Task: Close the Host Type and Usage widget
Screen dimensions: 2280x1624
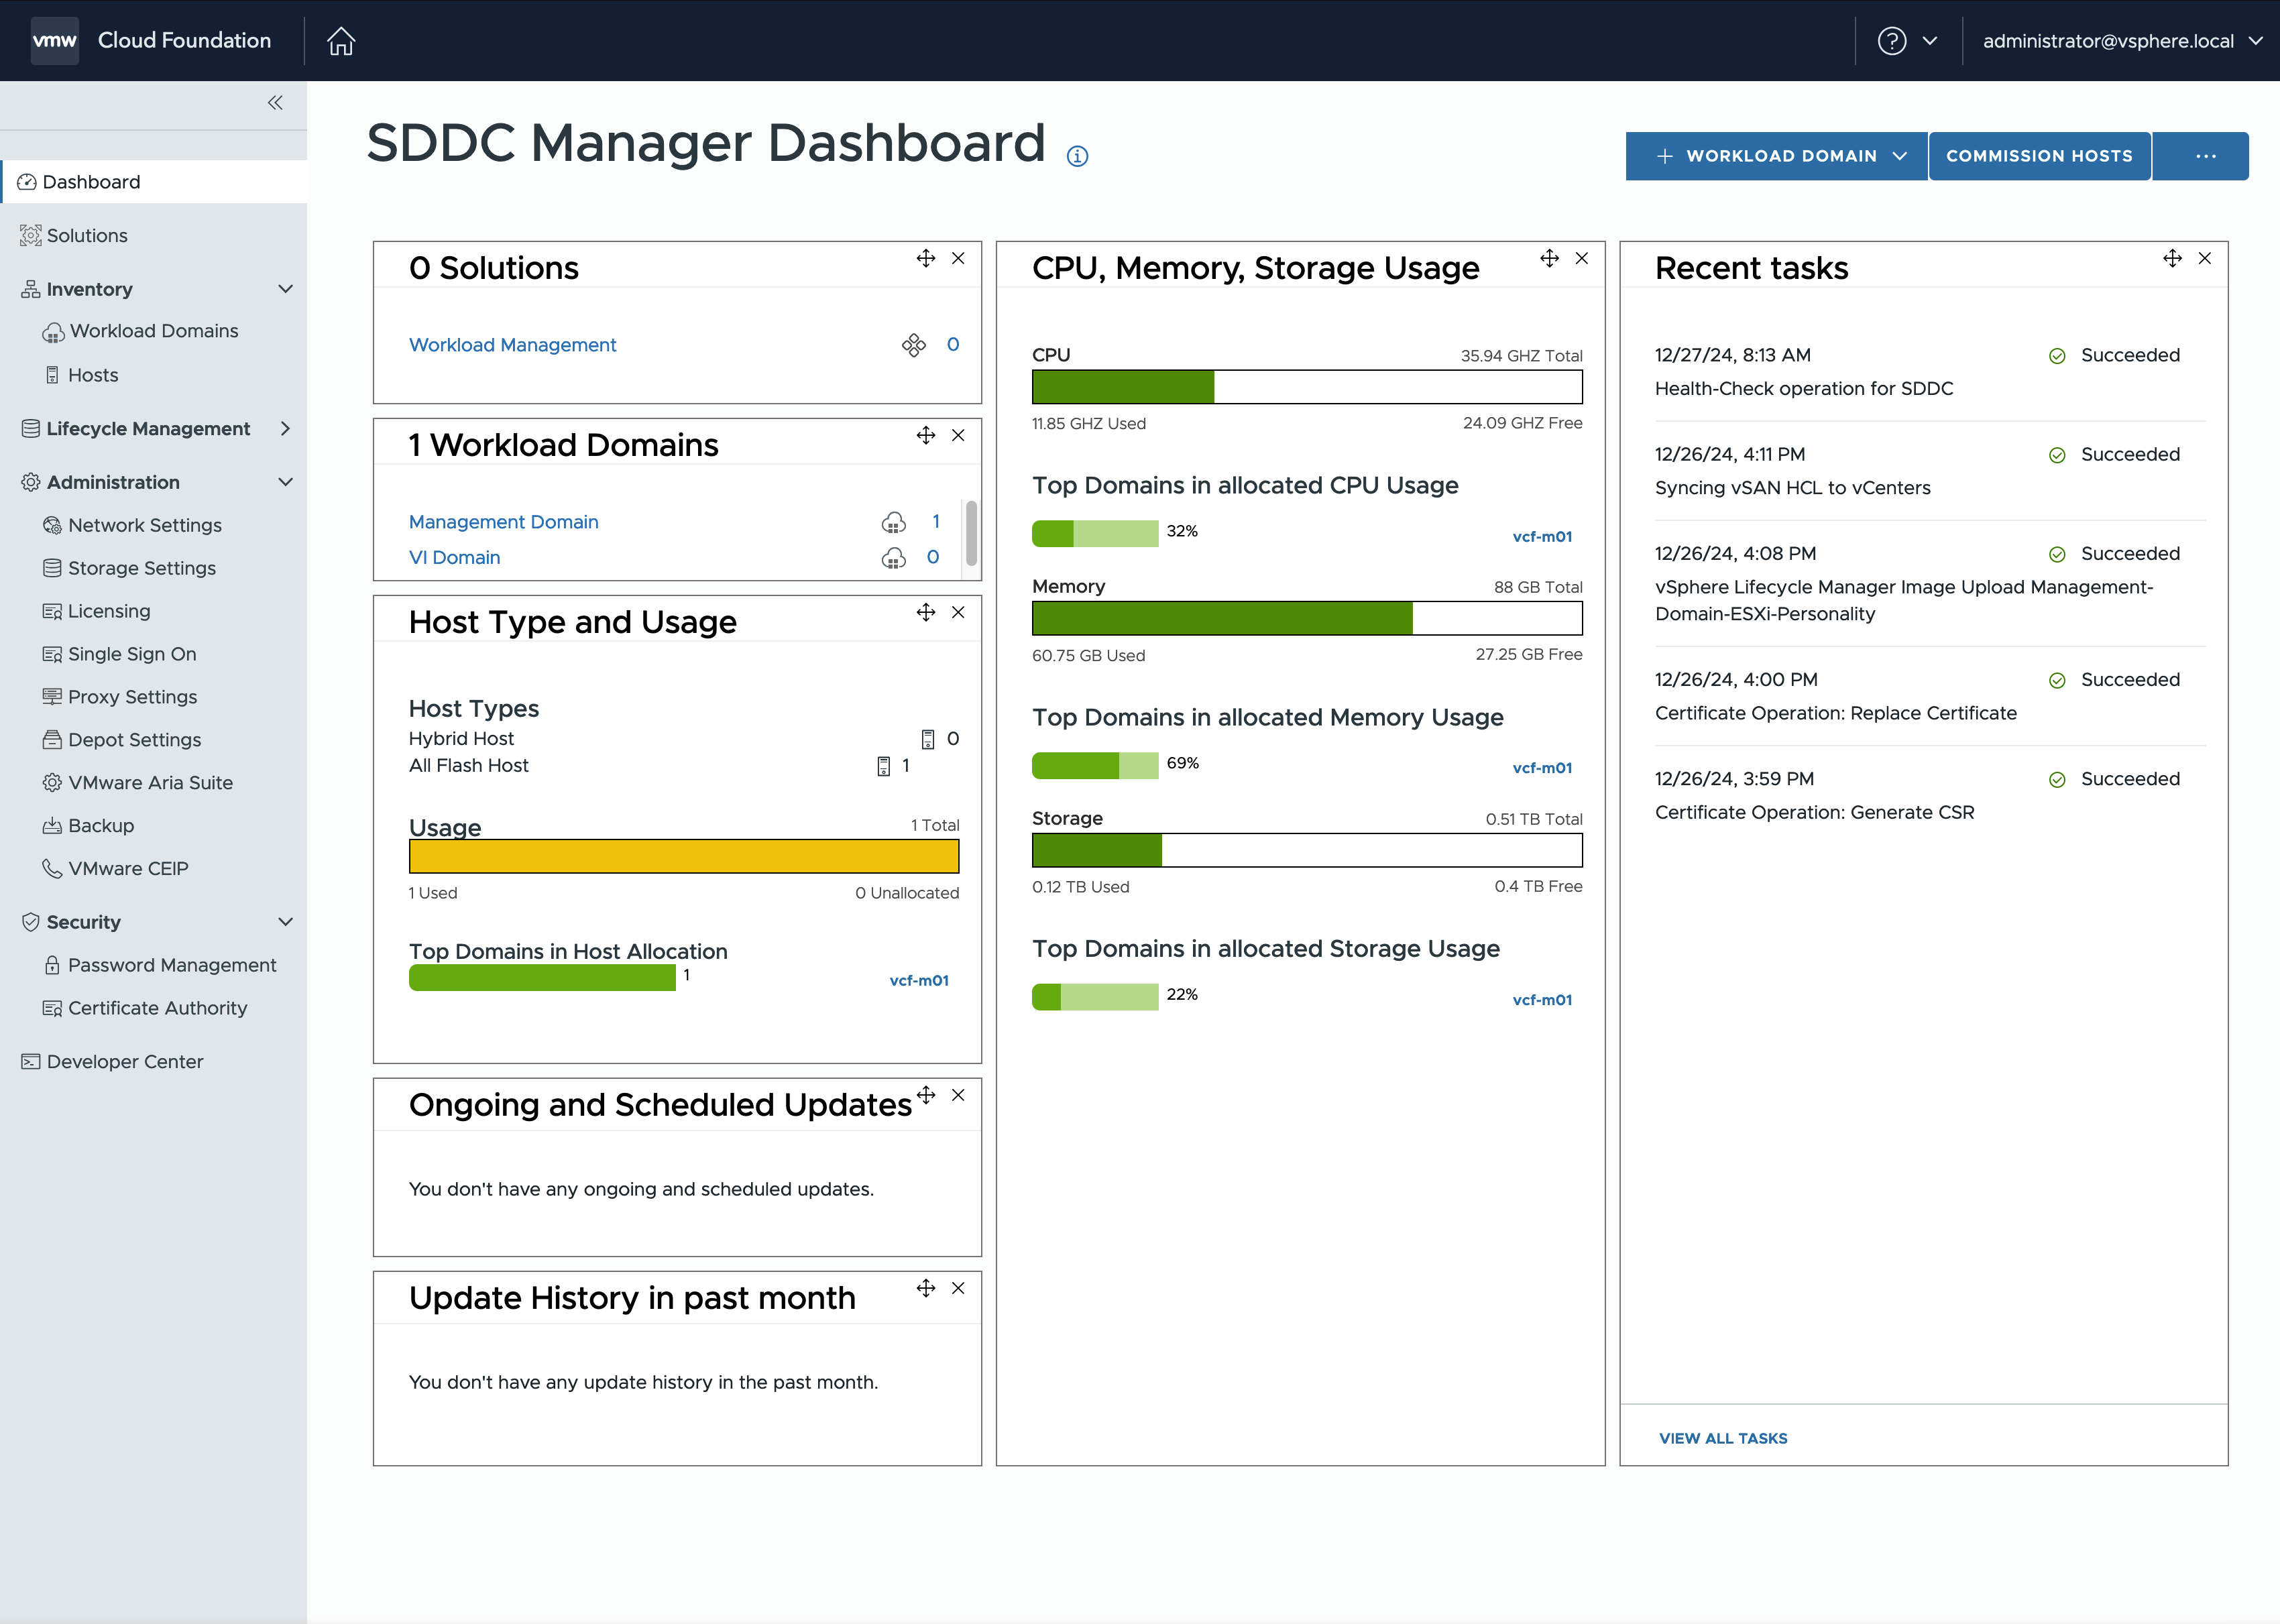Action: coord(958,612)
